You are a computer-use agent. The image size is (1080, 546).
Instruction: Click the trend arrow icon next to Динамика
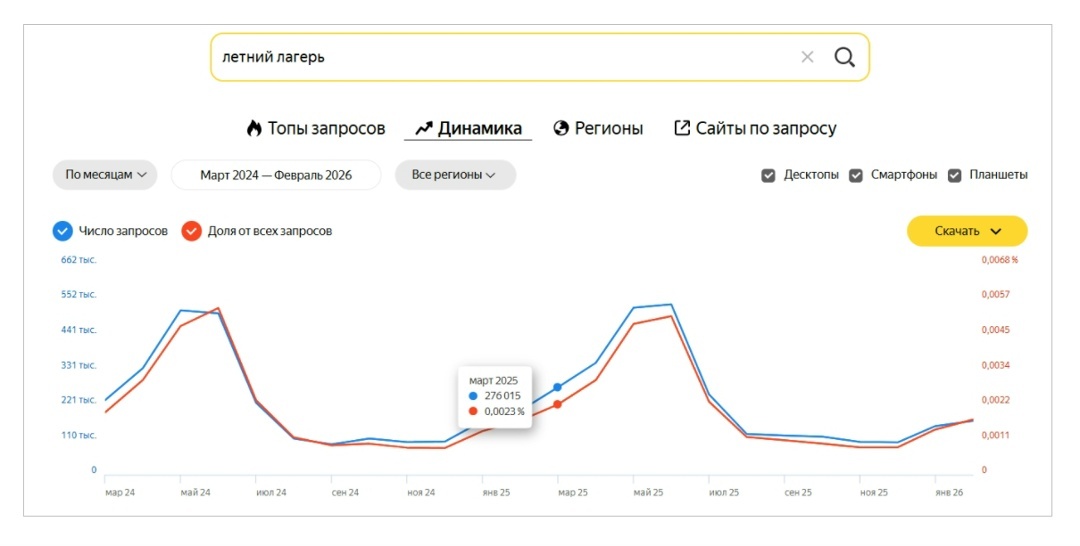423,129
